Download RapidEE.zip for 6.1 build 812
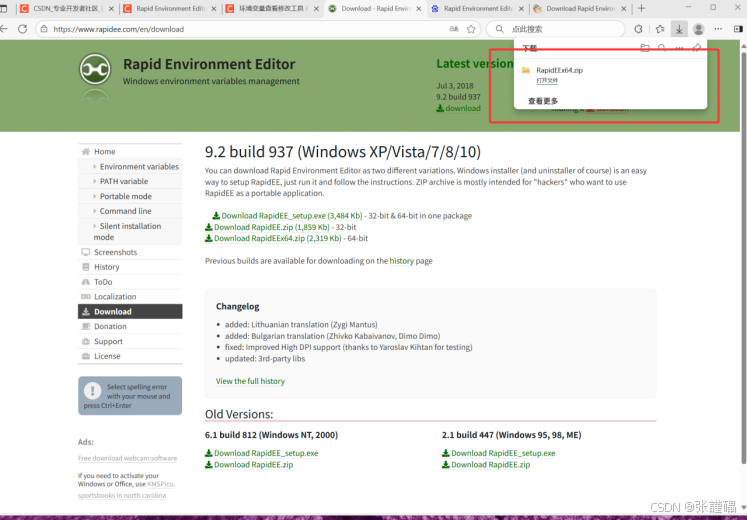Viewport: 747px width, 520px height. point(249,465)
